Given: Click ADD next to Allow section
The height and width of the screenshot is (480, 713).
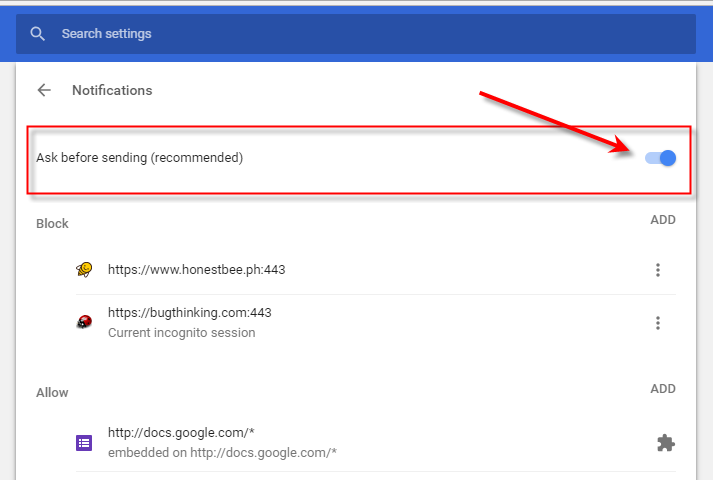Looking at the screenshot, I should [x=663, y=389].
